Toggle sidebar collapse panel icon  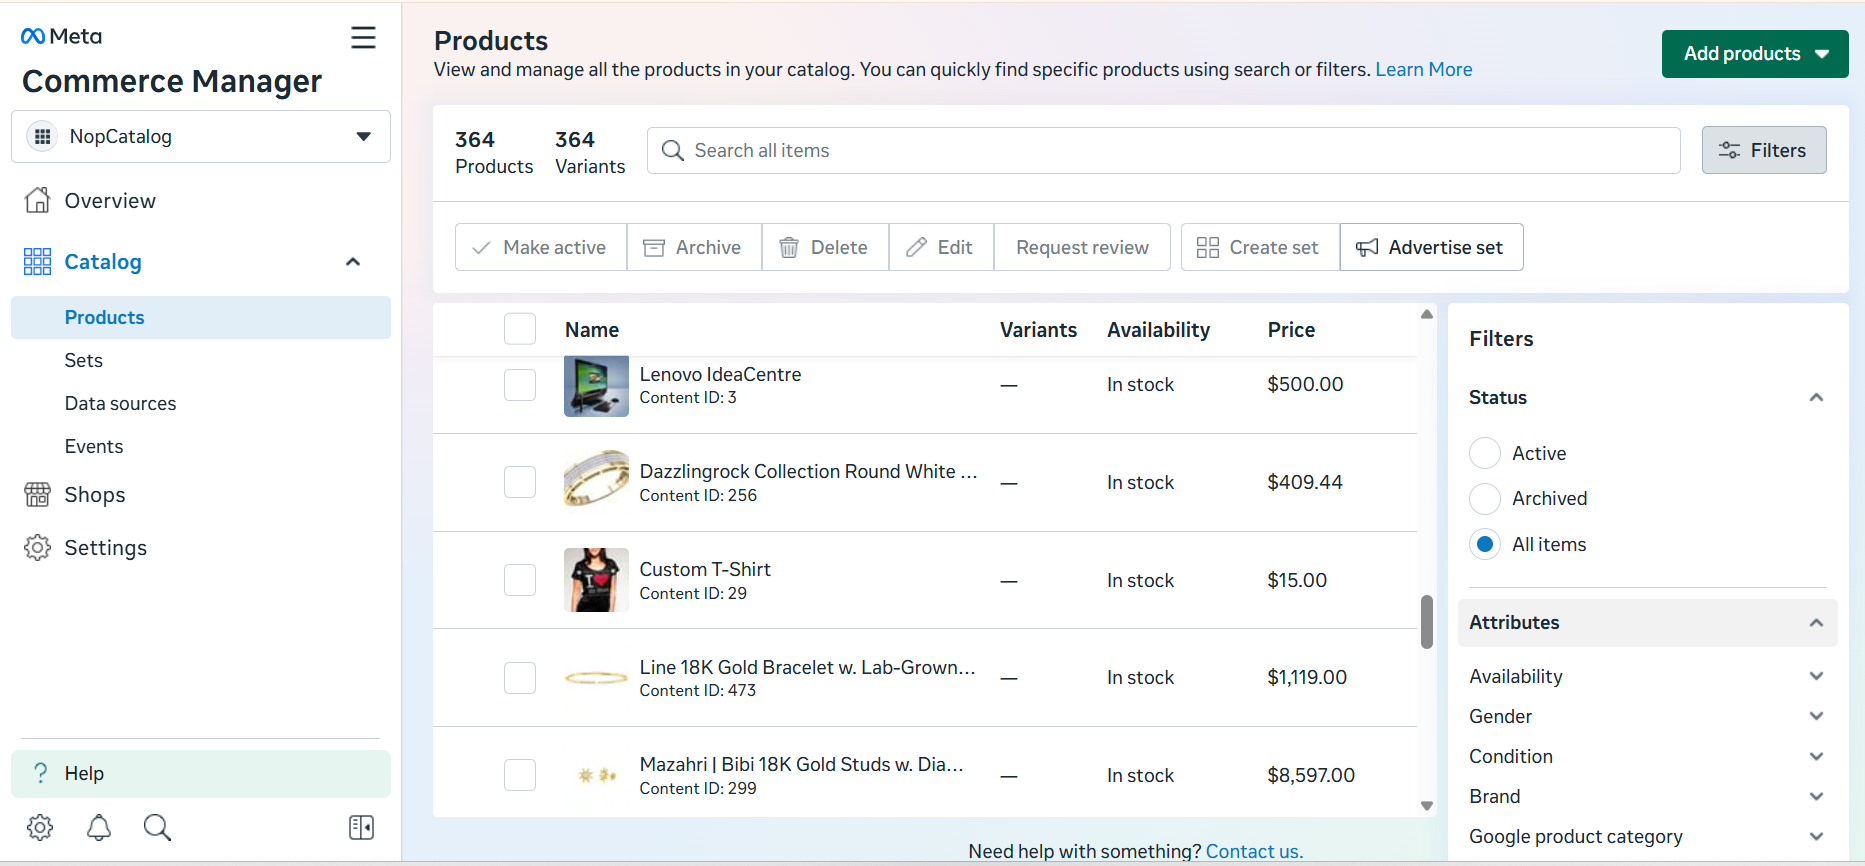click(361, 827)
